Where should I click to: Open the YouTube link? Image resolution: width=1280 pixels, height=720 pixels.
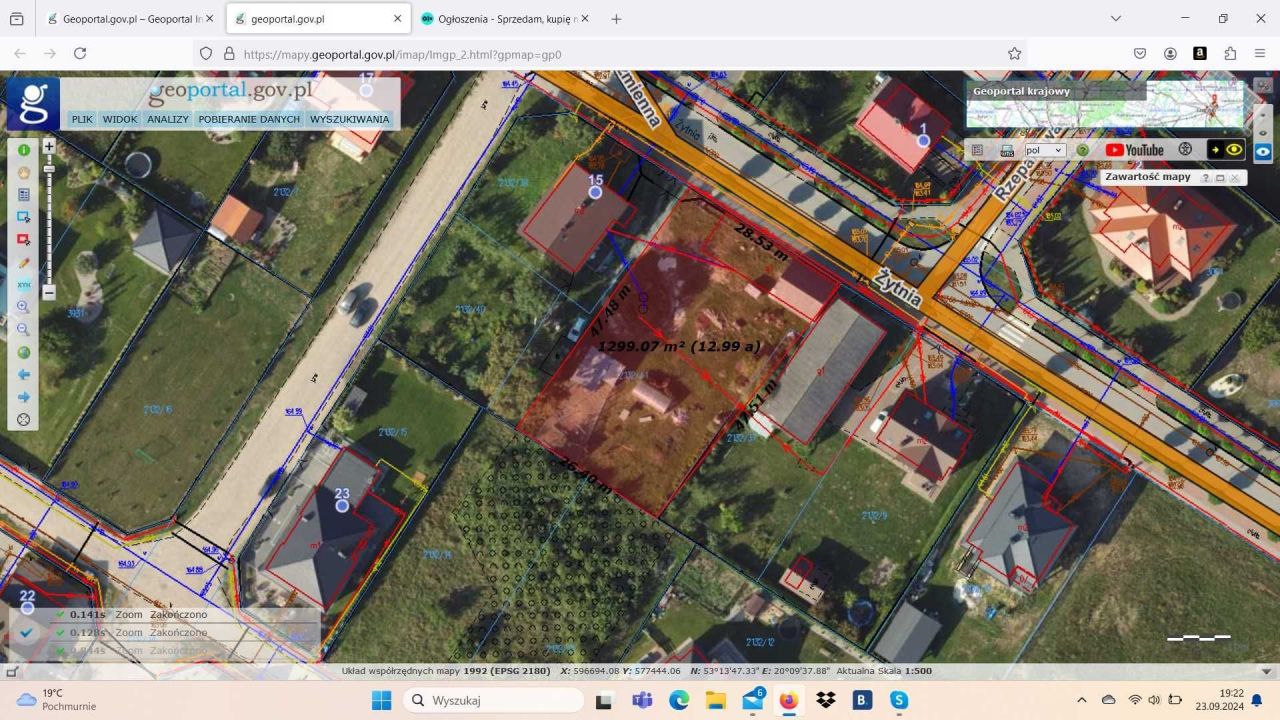pos(1135,150)
